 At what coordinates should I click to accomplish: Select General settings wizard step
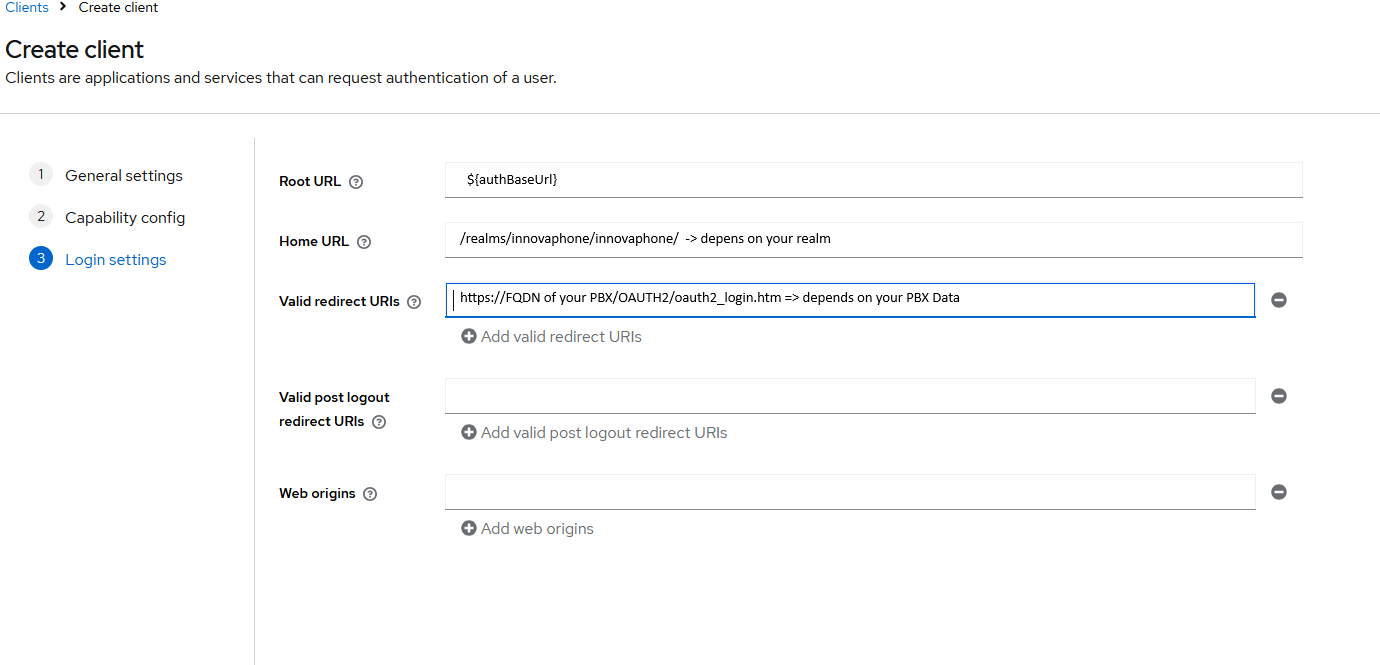(123, 176)
